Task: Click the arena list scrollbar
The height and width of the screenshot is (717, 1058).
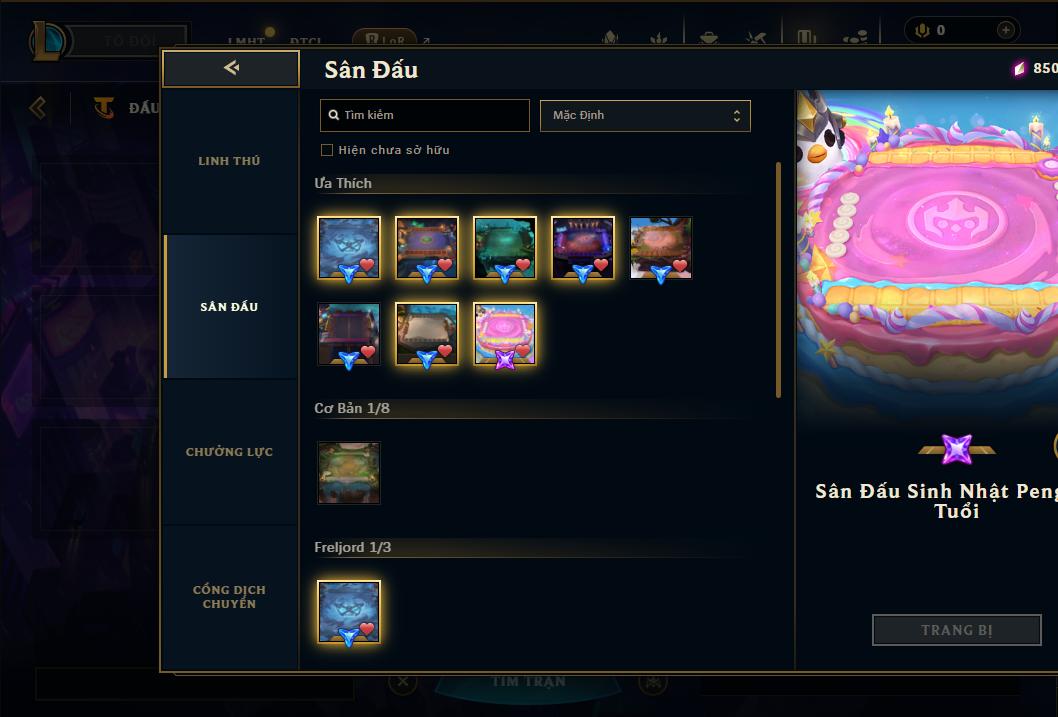Action: tap(779, 280)
